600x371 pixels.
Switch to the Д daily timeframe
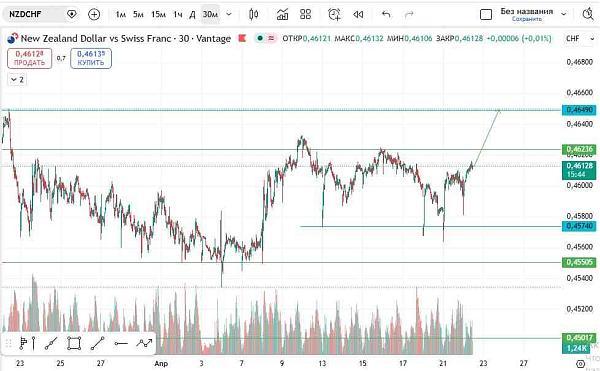pyautogui.click(x=192, y=15)
